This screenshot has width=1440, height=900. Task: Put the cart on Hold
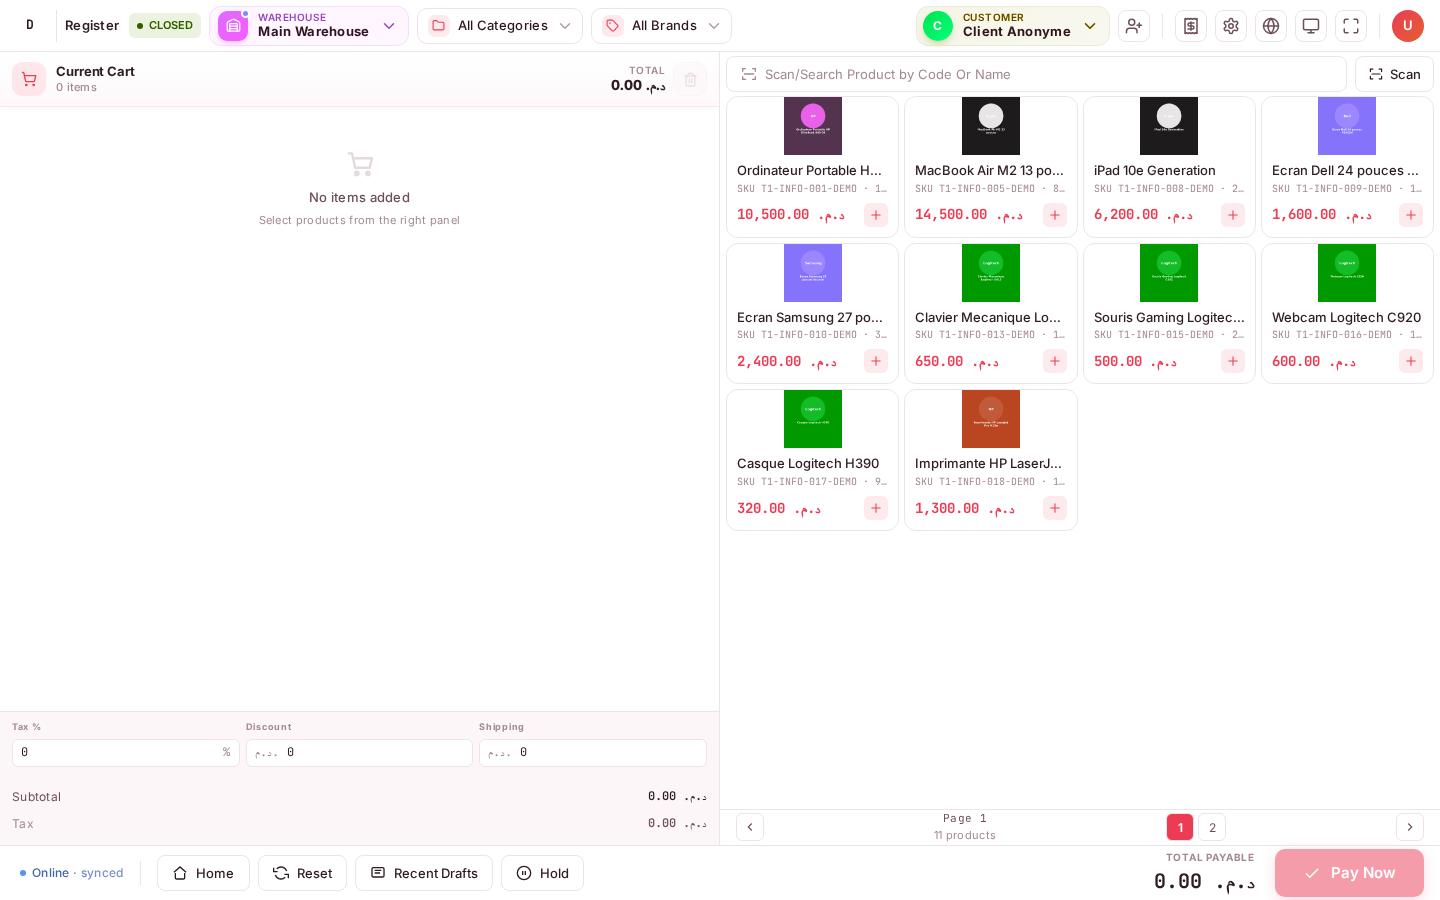pyautogui.click(x=542, y=873)
